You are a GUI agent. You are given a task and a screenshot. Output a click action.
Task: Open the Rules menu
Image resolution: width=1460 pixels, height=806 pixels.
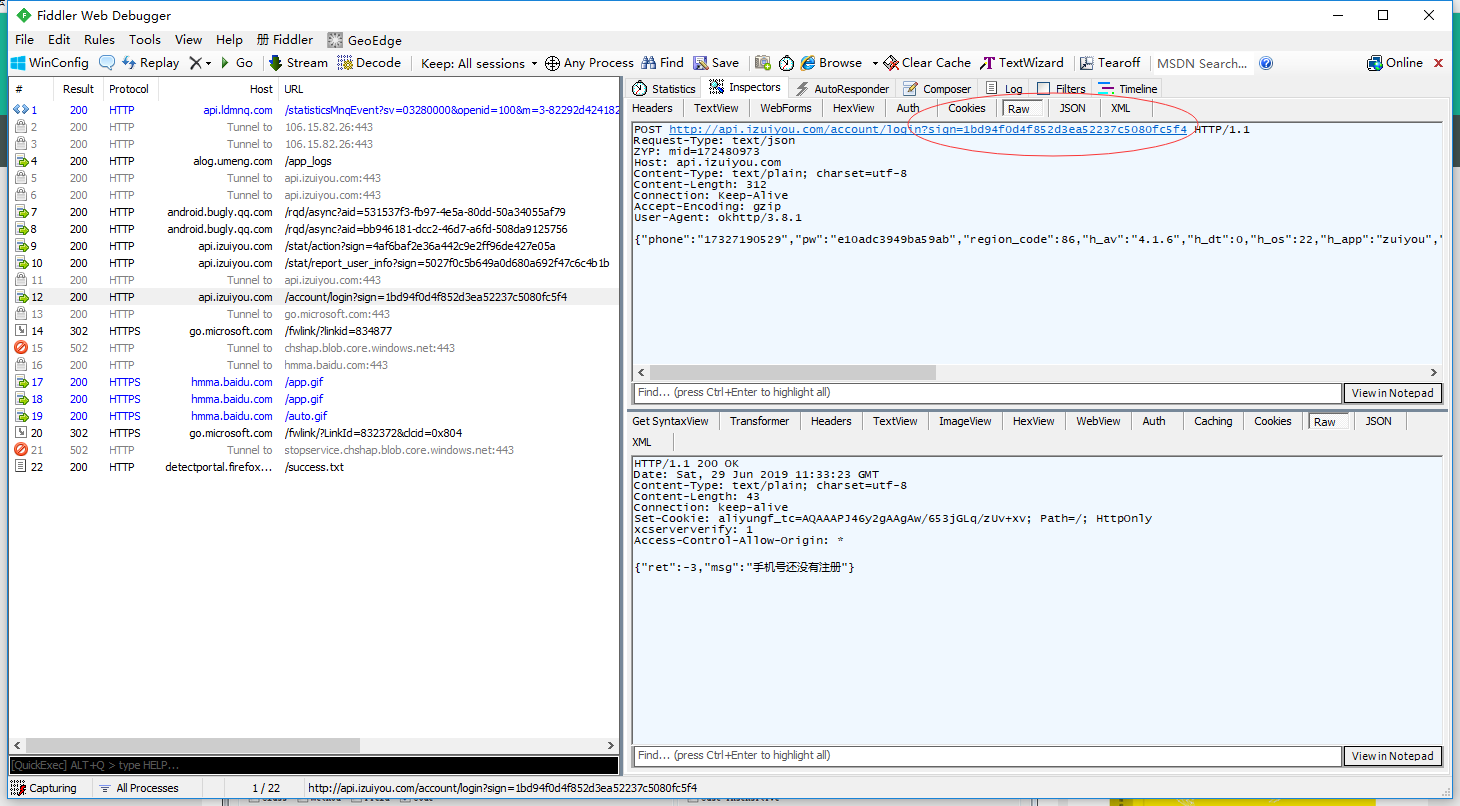(x=99, y=40)
